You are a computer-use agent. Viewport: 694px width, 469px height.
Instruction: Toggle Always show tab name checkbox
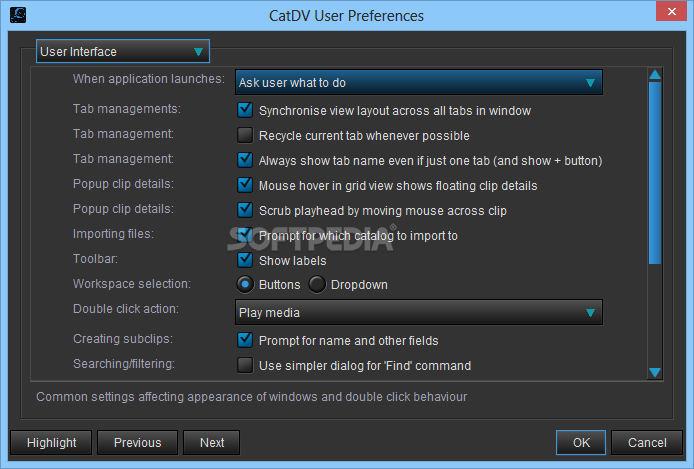click(x=245, y=160)
